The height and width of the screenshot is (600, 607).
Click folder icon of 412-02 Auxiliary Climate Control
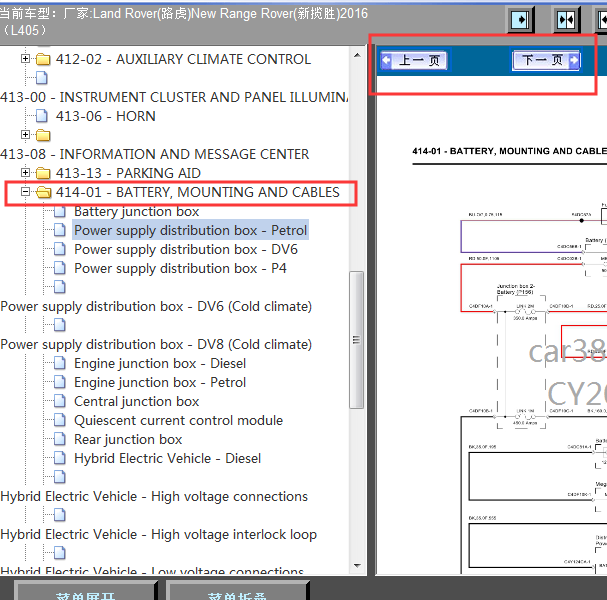click(43, 59)
